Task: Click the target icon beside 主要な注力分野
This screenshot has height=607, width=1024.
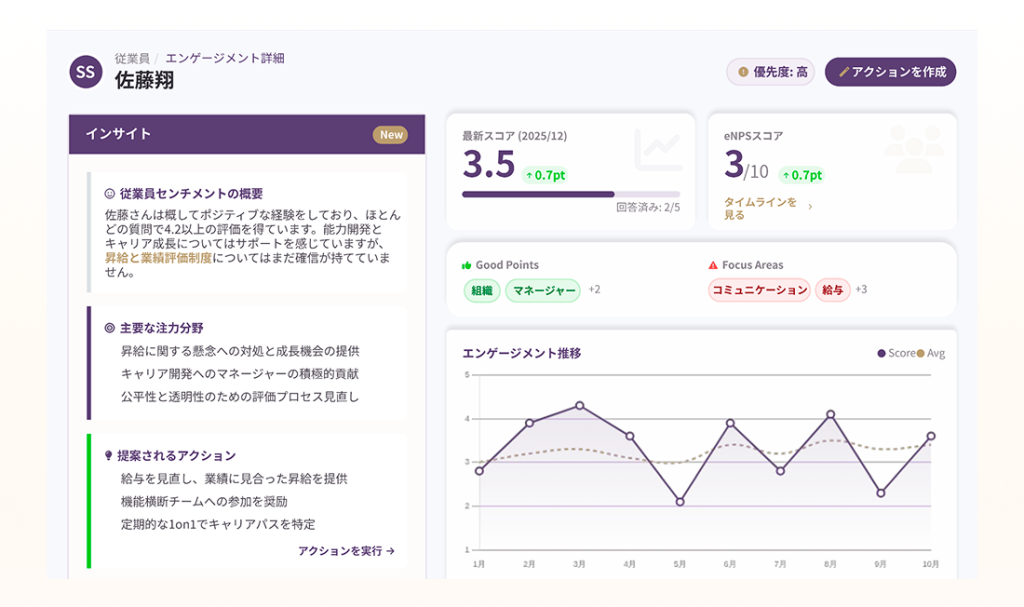Action: (110, 328)
